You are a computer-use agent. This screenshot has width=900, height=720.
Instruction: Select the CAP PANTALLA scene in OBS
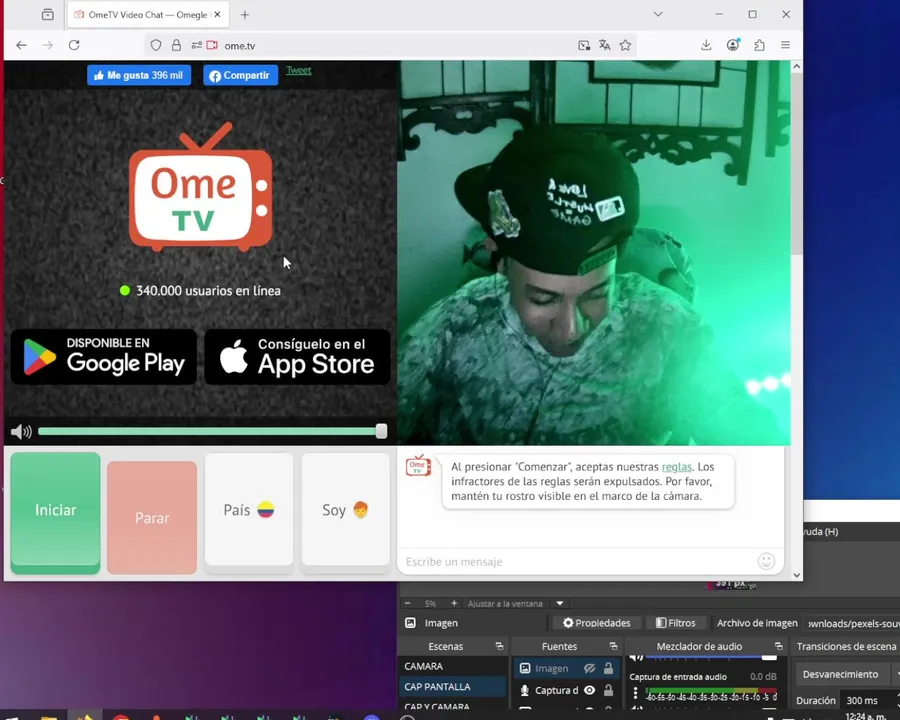tap(452, 687)
